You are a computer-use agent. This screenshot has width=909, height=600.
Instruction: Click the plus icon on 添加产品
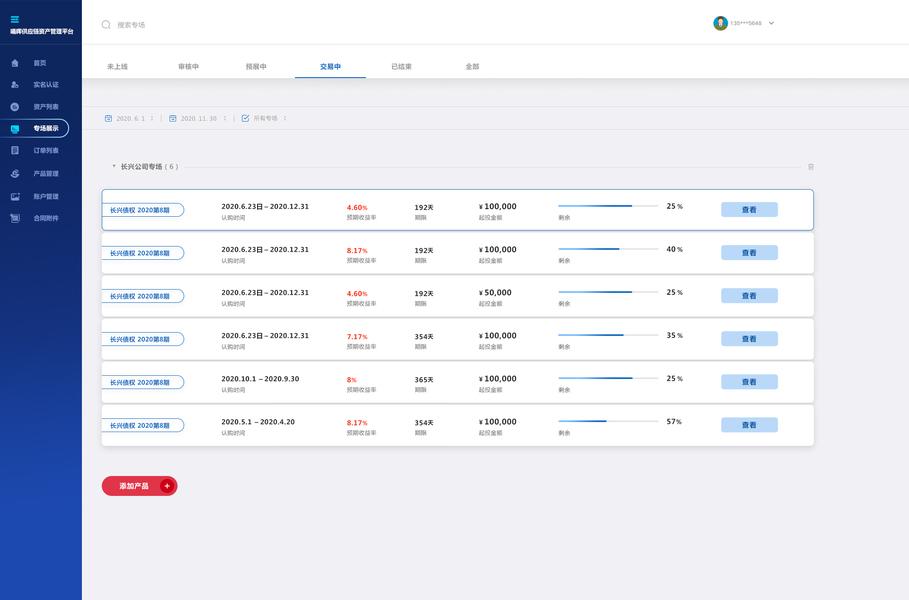pos(167,486)
